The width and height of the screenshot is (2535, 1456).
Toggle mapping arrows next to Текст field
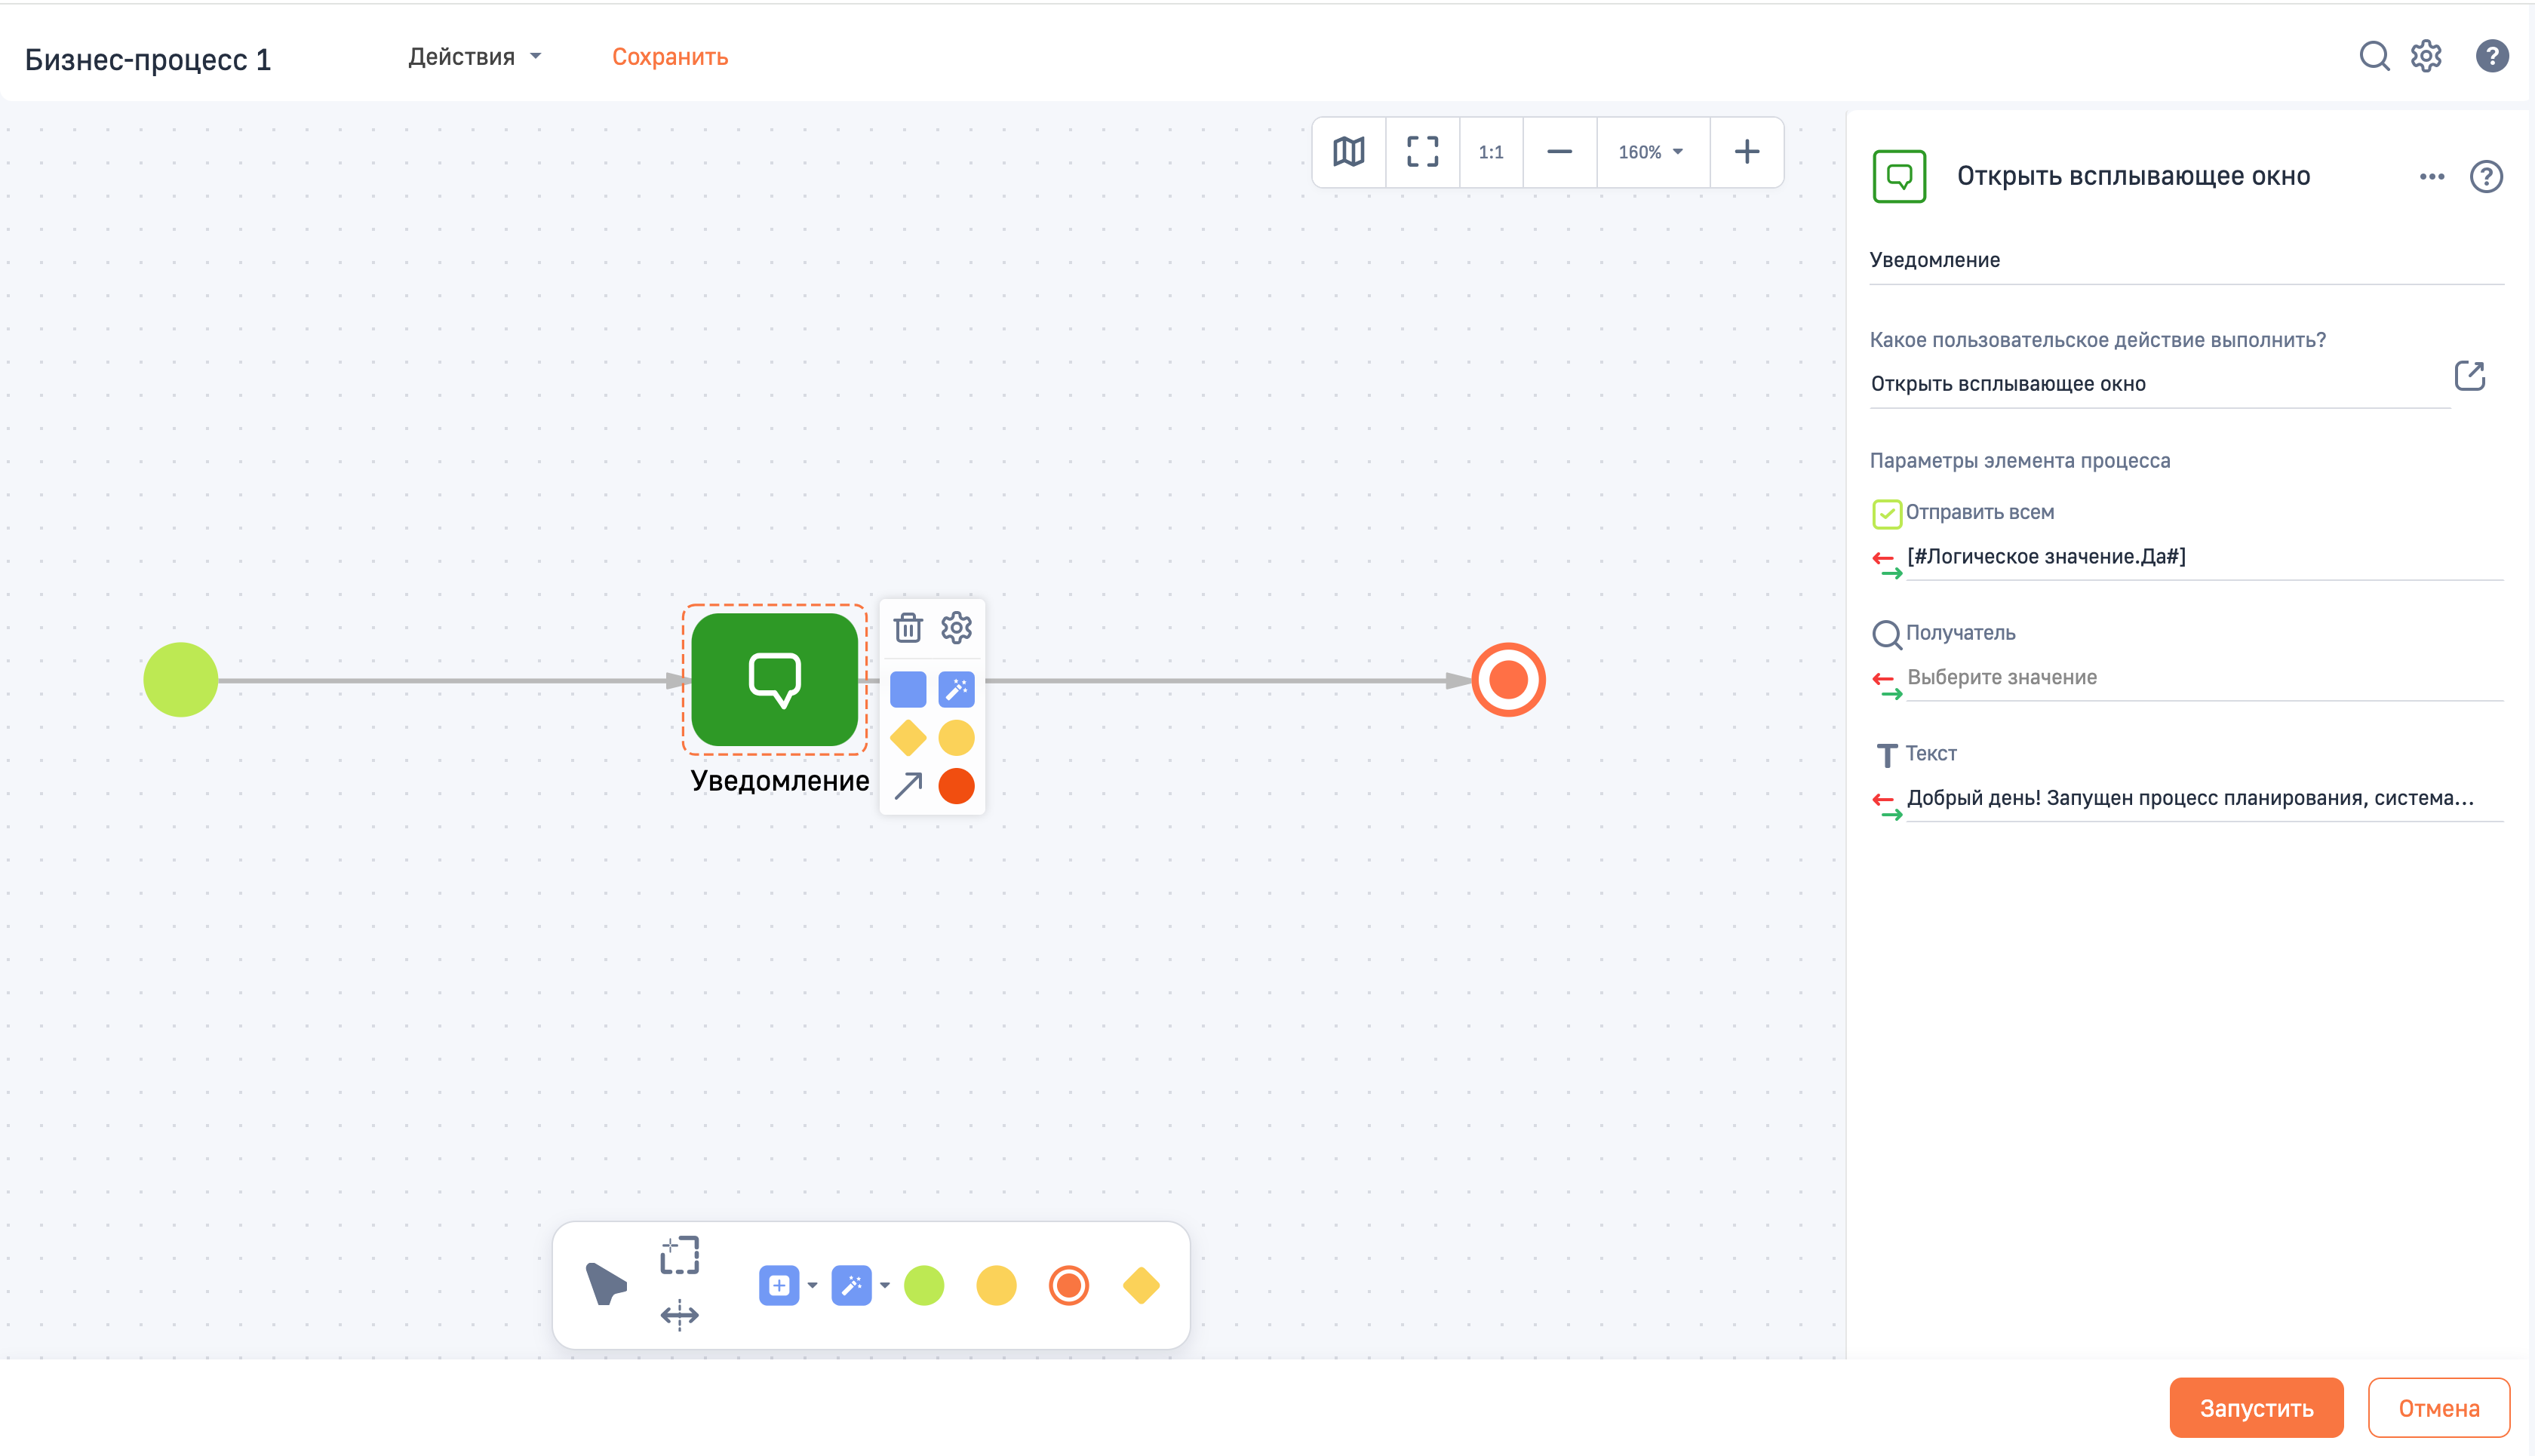1886,806
